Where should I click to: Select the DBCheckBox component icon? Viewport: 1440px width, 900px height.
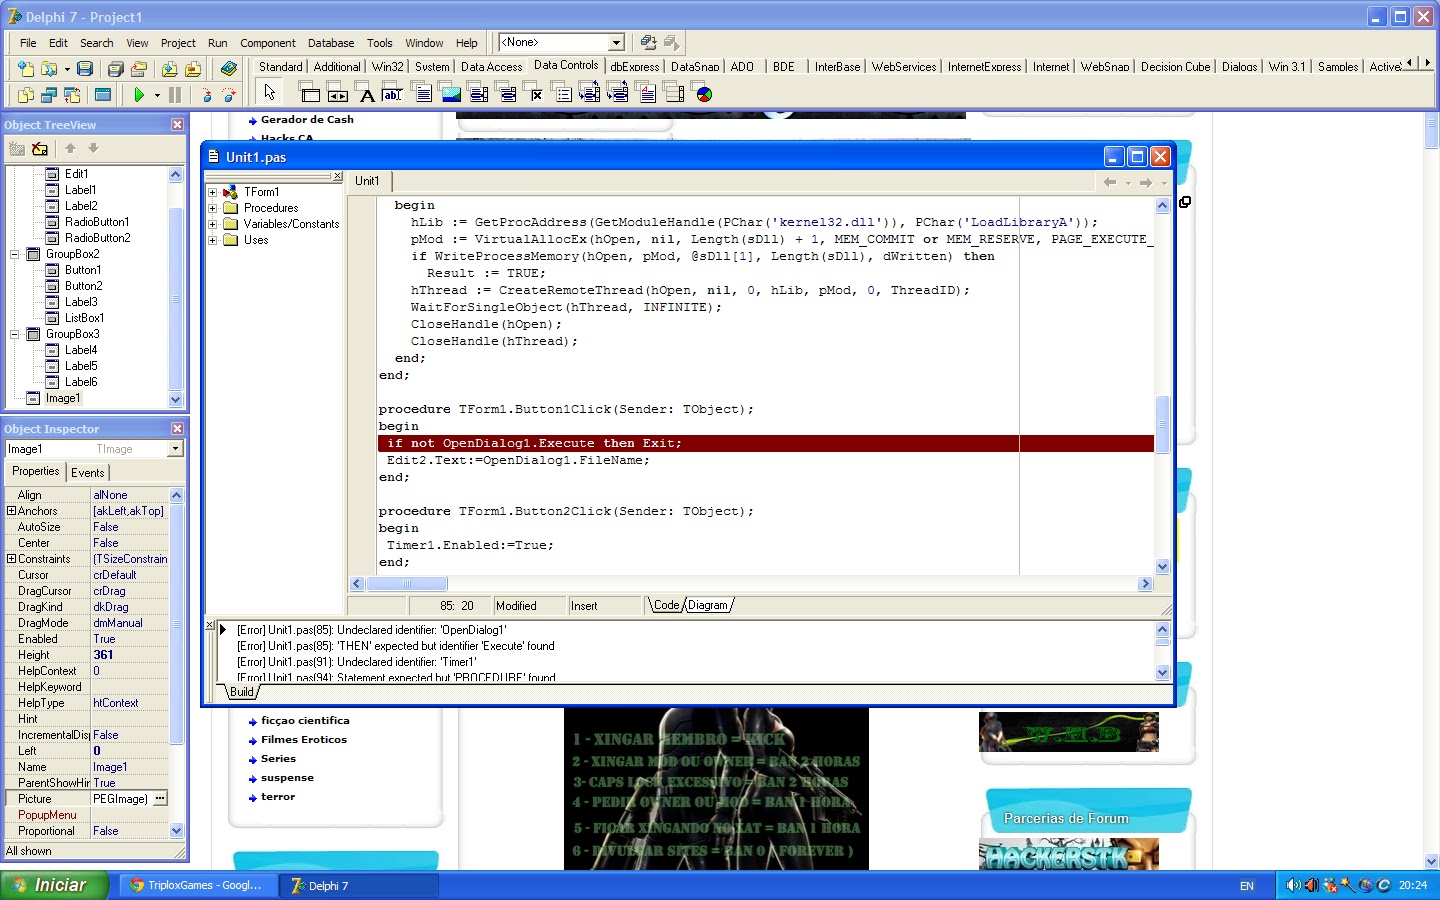(x=535, y=94)
